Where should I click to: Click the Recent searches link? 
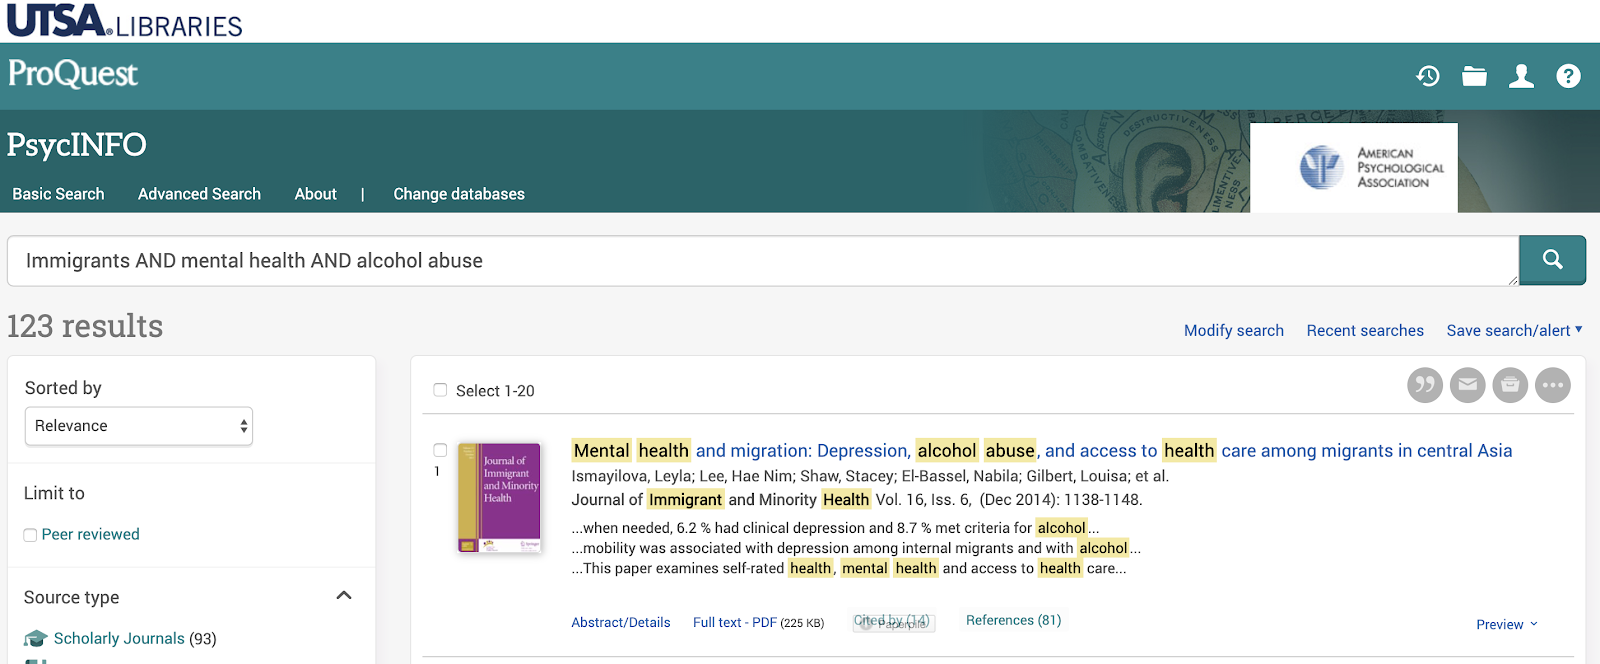pyautogui.click(x=1365, y=330)
